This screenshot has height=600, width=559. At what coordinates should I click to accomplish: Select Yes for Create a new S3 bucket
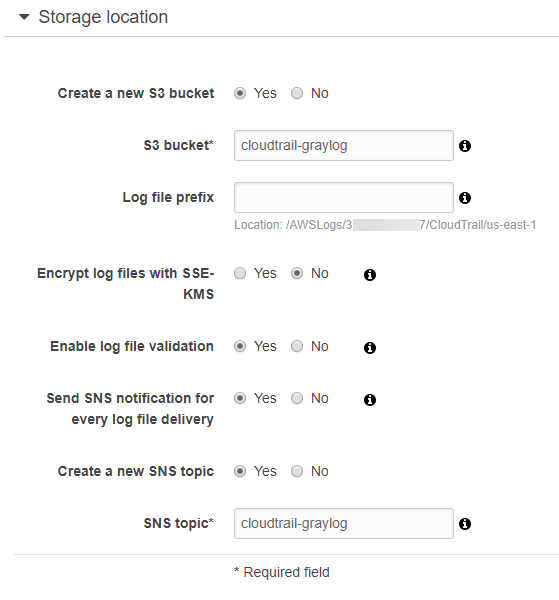[240, 93]
